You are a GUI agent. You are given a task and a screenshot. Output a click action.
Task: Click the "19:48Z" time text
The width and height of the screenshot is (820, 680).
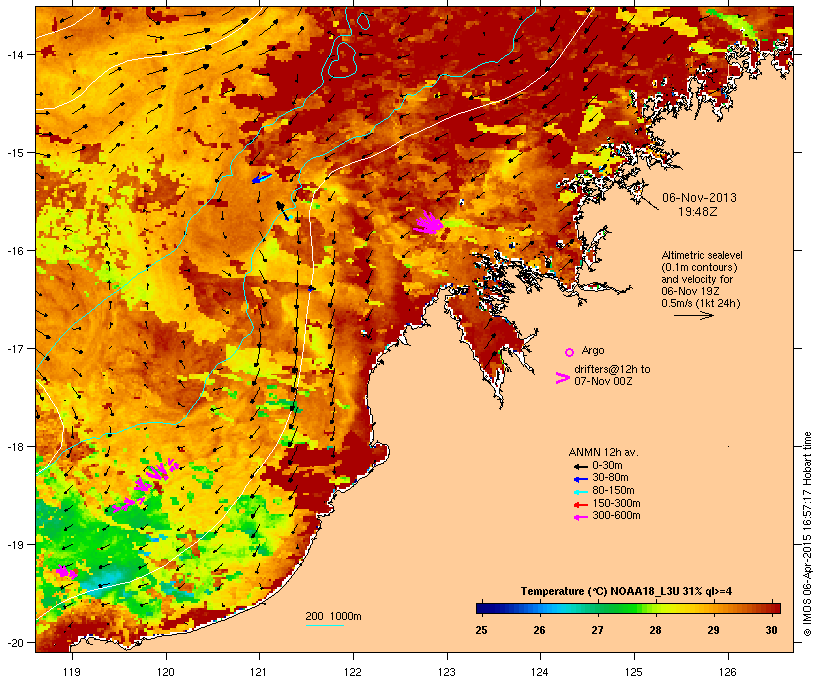[698, 212]
